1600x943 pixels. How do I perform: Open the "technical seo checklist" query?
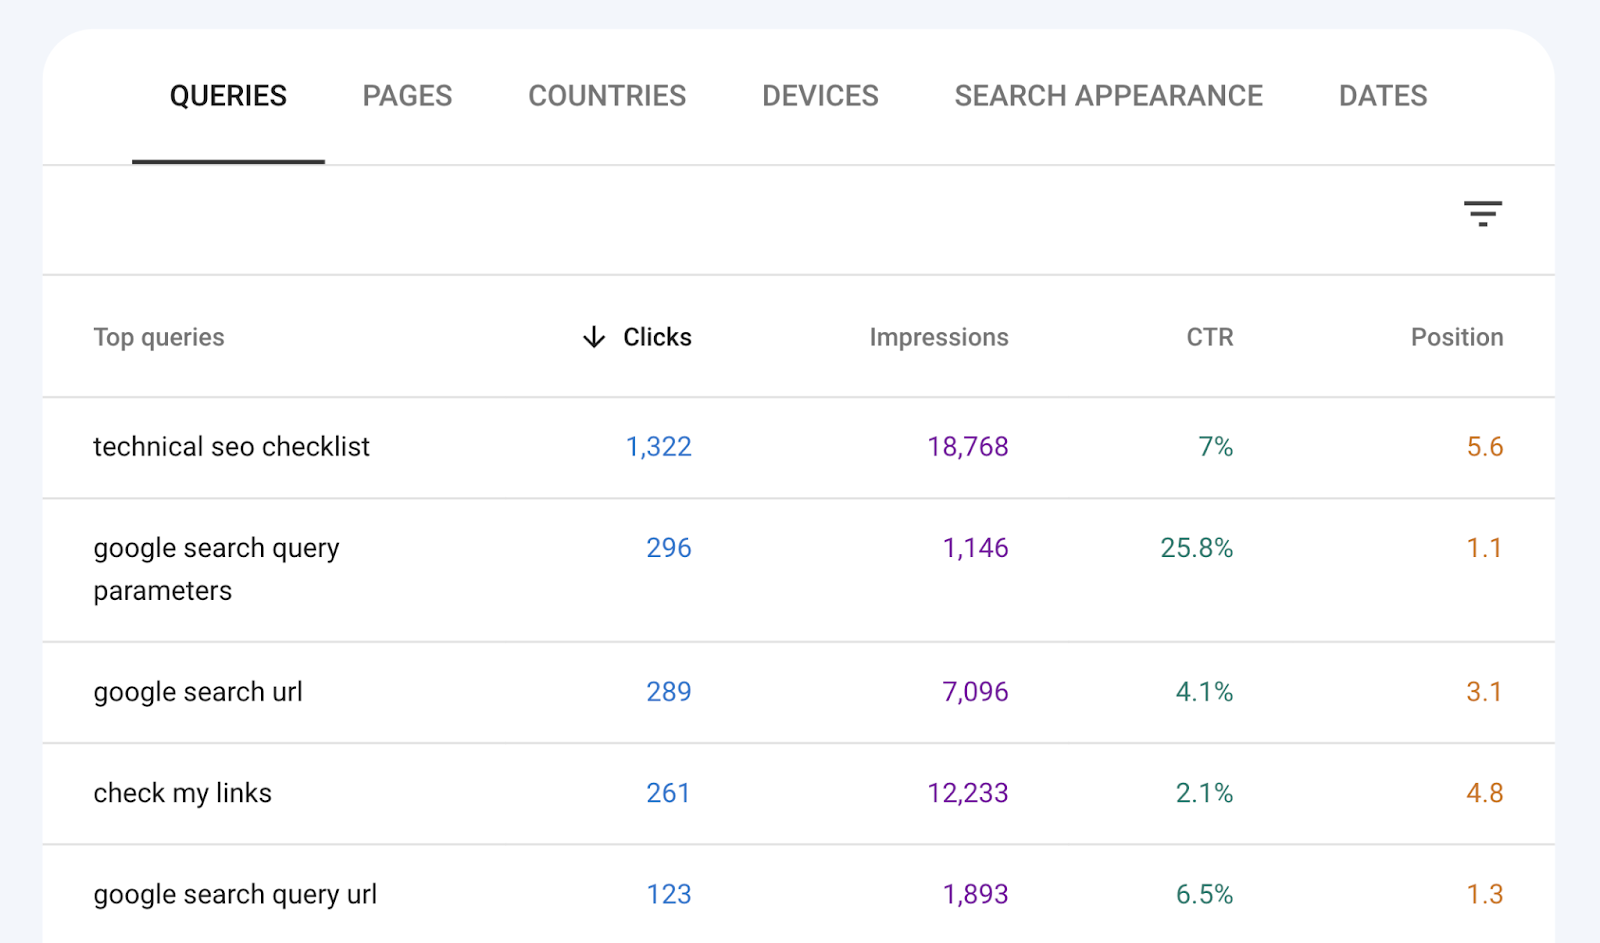(231, 447)
